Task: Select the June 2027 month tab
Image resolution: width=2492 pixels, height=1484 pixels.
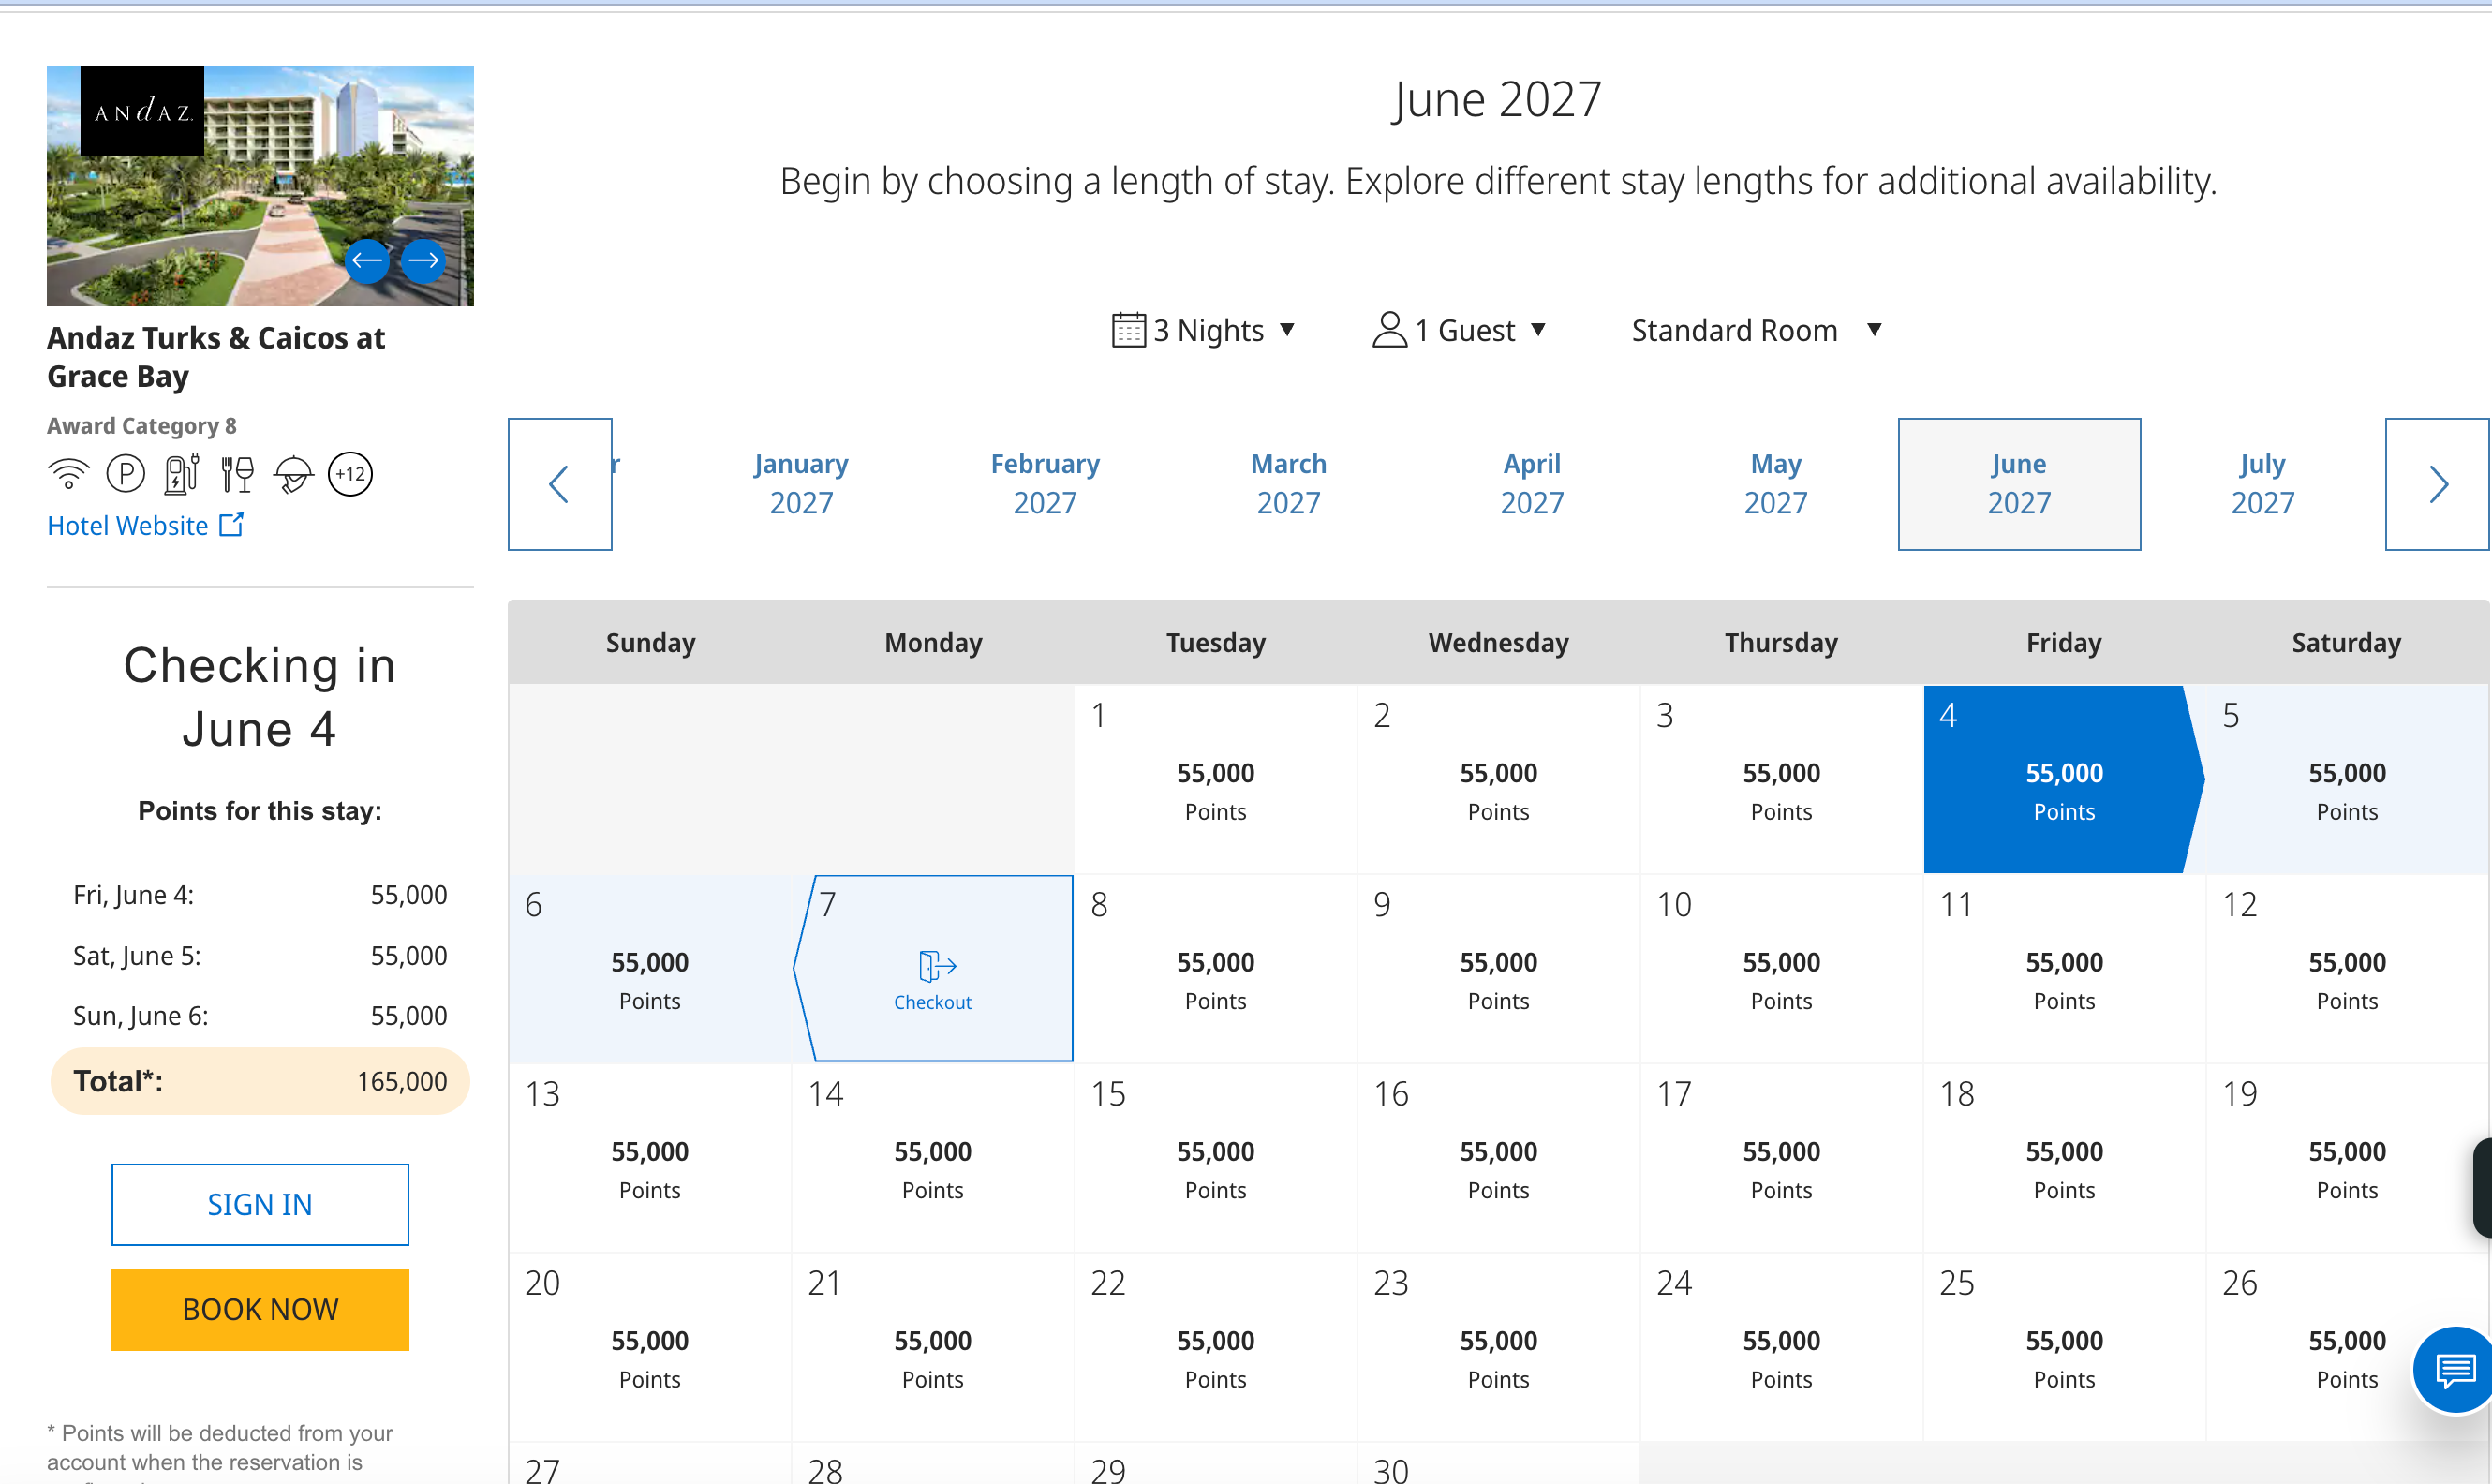Action: click(x=2019, y=484)
